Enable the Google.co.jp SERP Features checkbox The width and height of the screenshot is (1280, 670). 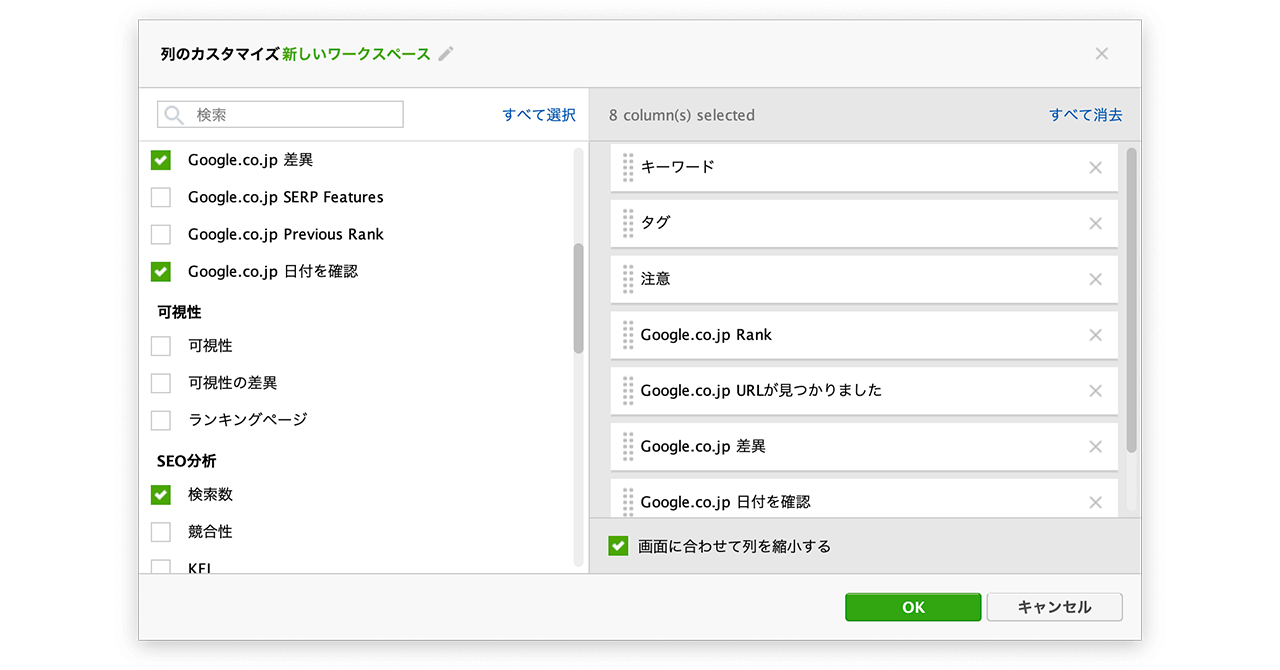click(161, 197)
